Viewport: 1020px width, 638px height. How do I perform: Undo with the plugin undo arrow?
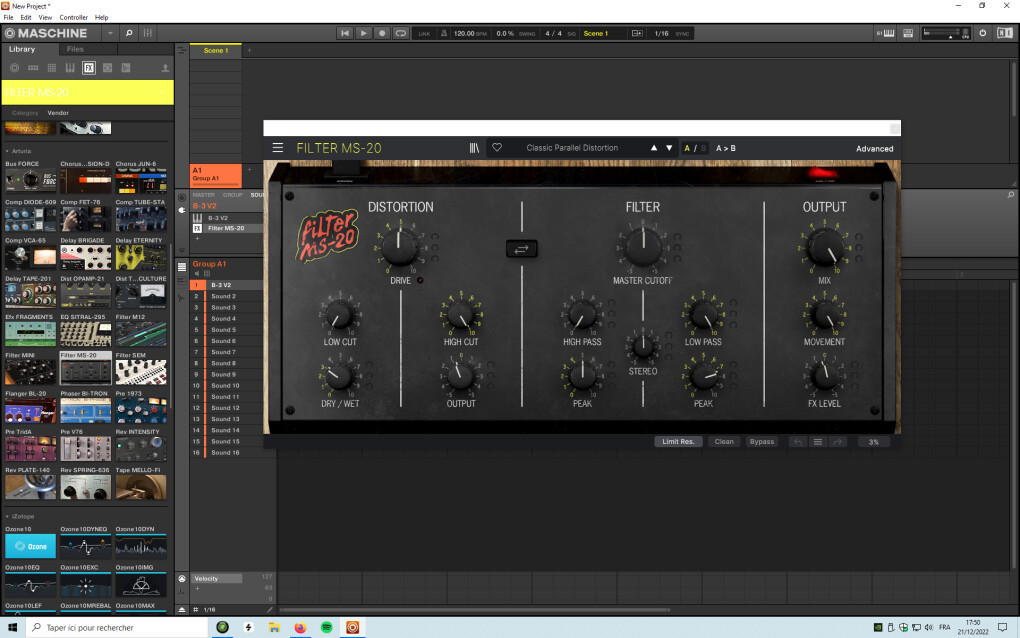[798, 442]
